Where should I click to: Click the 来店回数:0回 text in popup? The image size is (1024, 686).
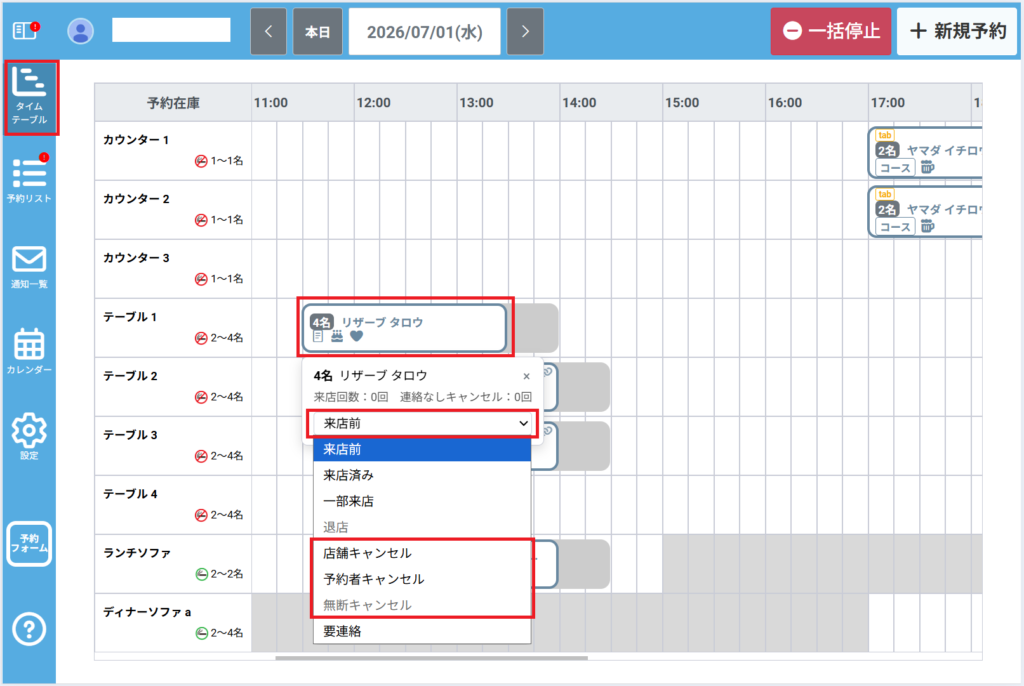pyautogui.click(x=351, y=397)
